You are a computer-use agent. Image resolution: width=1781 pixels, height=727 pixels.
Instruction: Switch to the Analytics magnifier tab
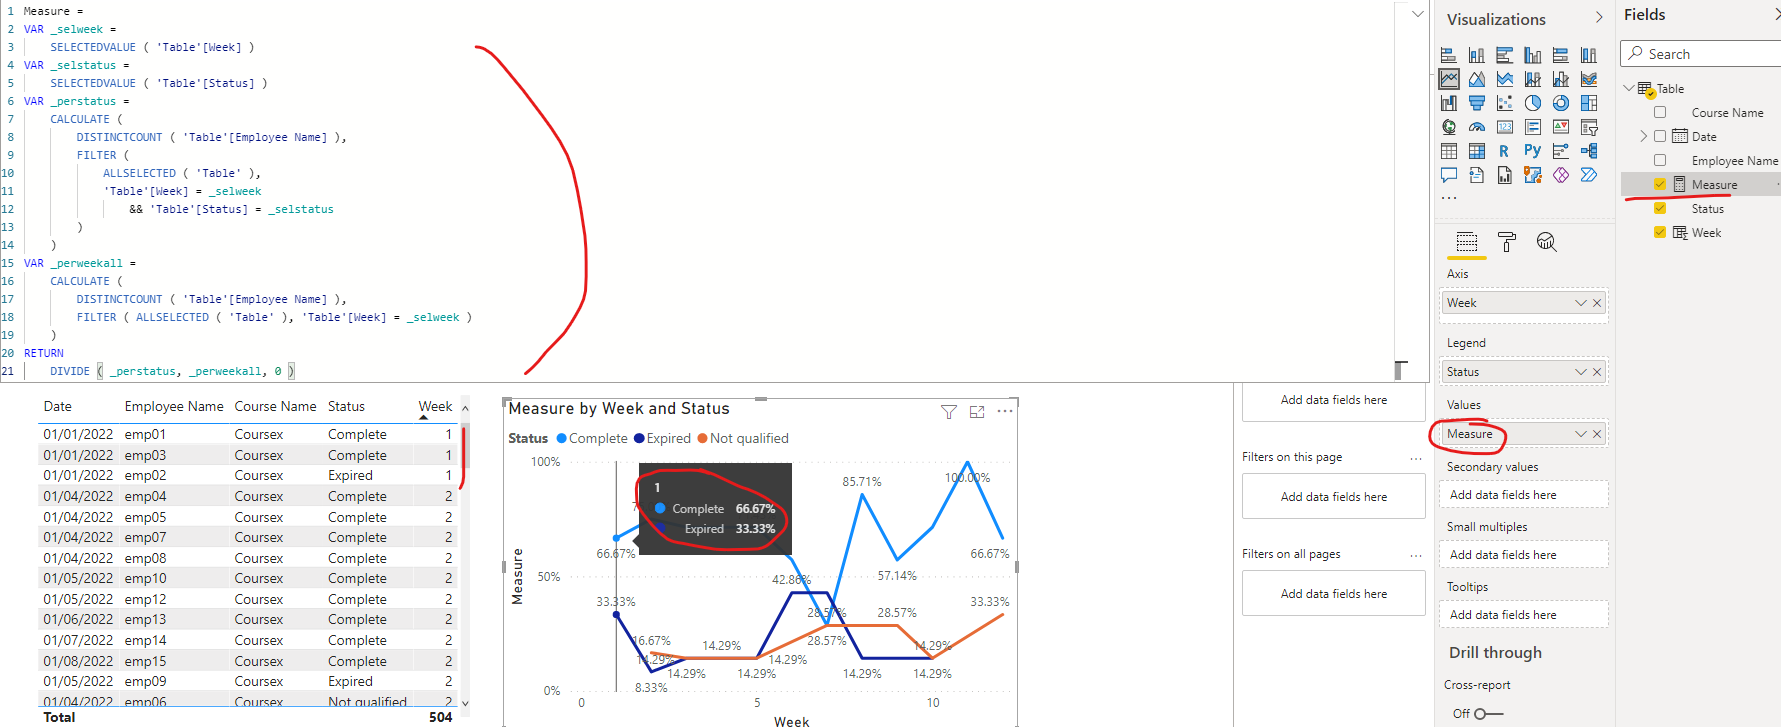(1546, 242)
